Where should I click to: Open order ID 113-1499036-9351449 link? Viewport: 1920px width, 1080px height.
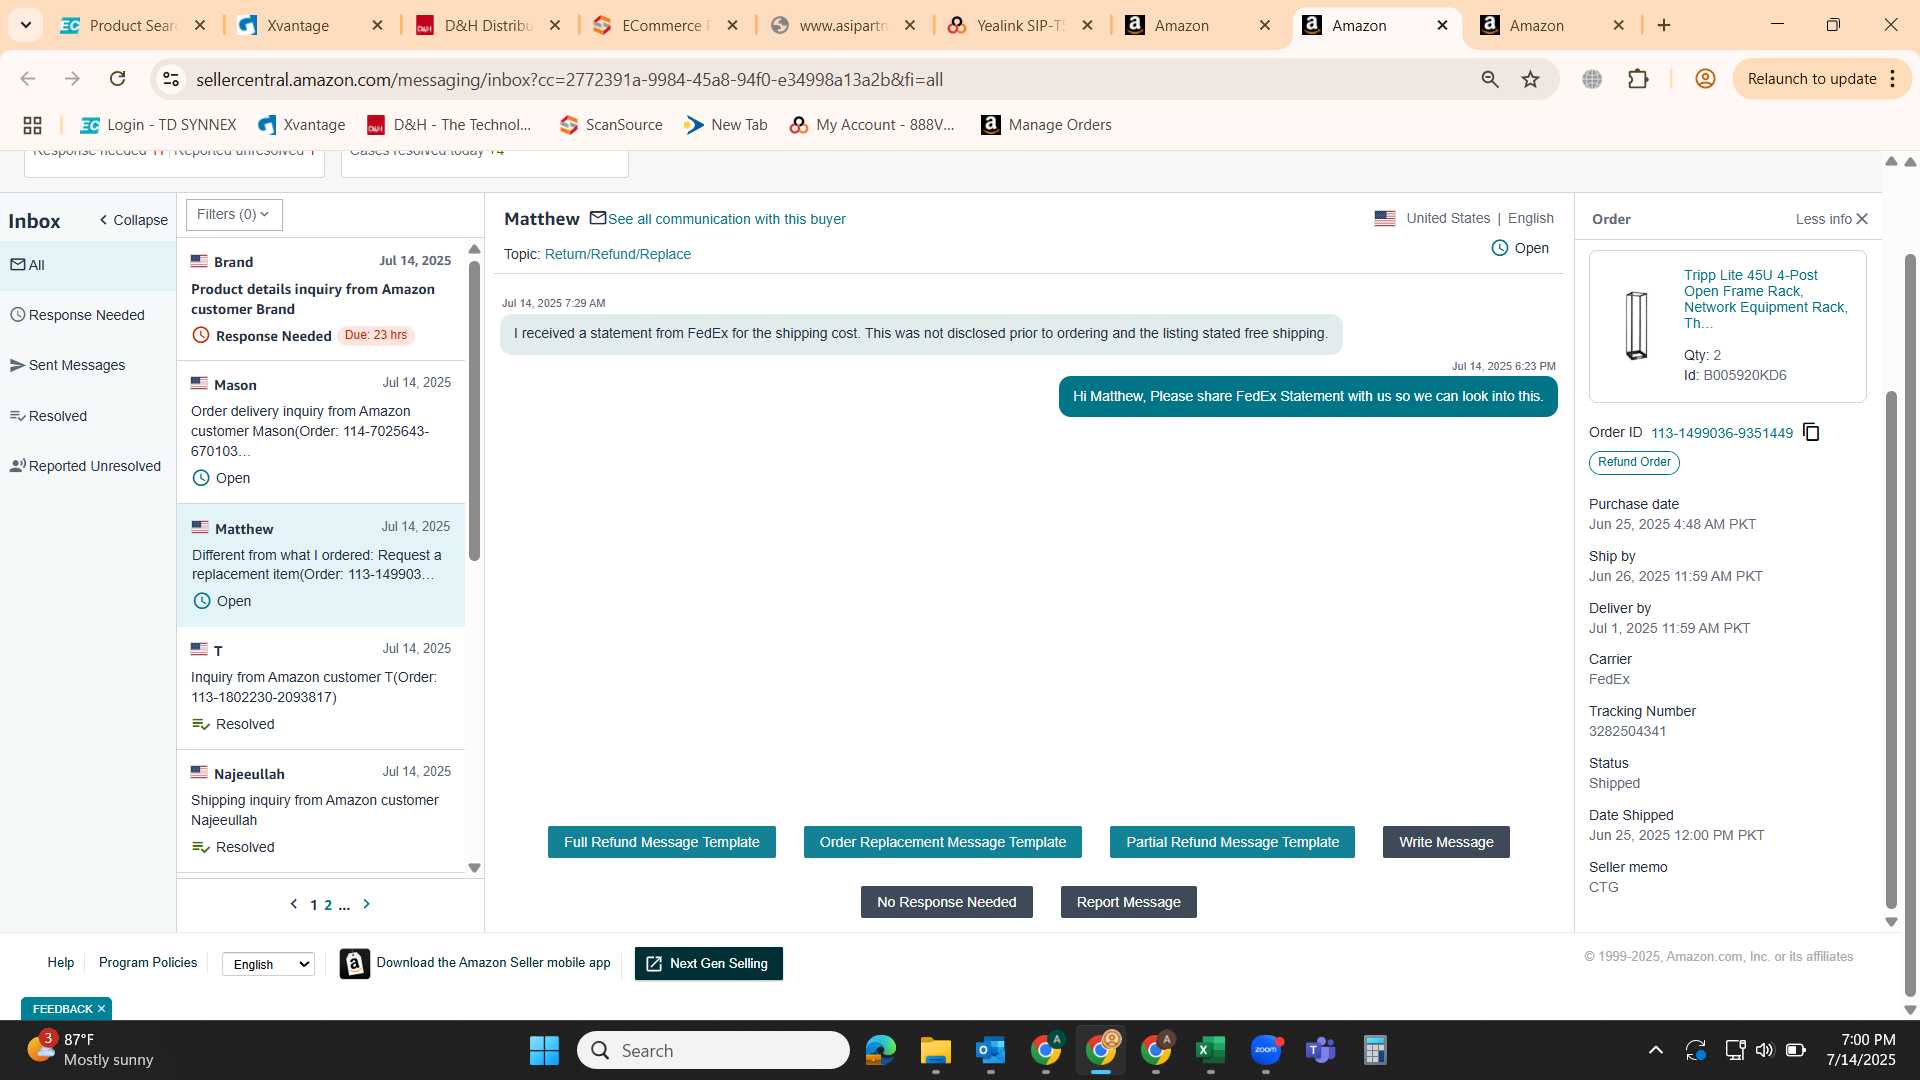coord(1721,433)
